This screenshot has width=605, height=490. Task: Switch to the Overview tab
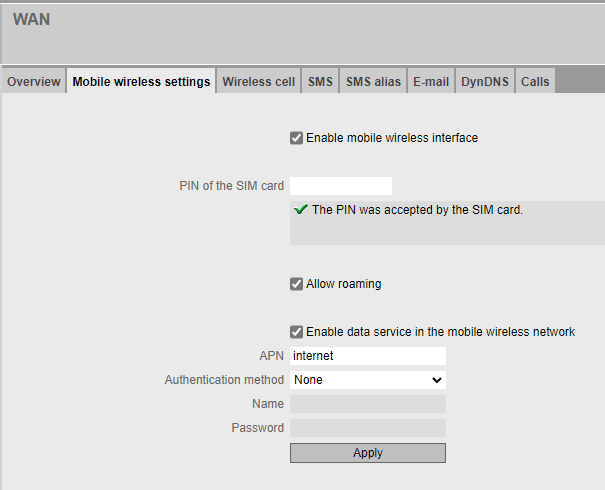pyautogui.click(x=34, y=82)
